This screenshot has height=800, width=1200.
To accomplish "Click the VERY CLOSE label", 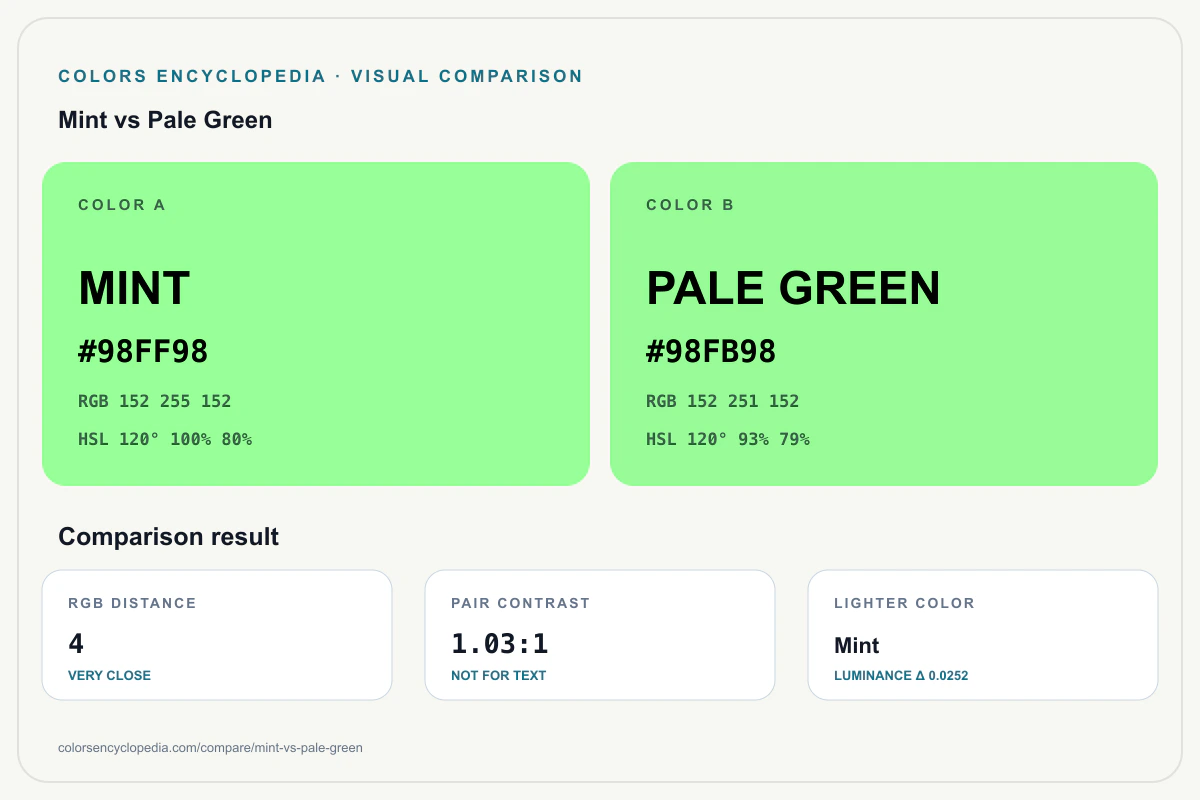I will [109, 676].
